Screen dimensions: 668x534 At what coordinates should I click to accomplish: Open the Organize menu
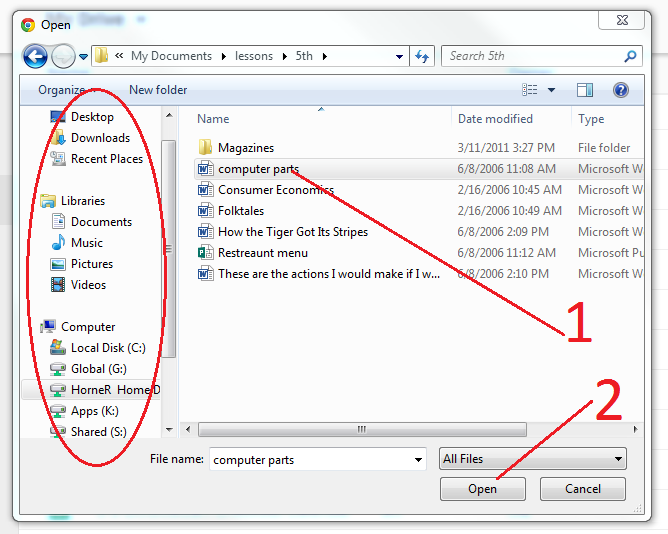point(66,90)
